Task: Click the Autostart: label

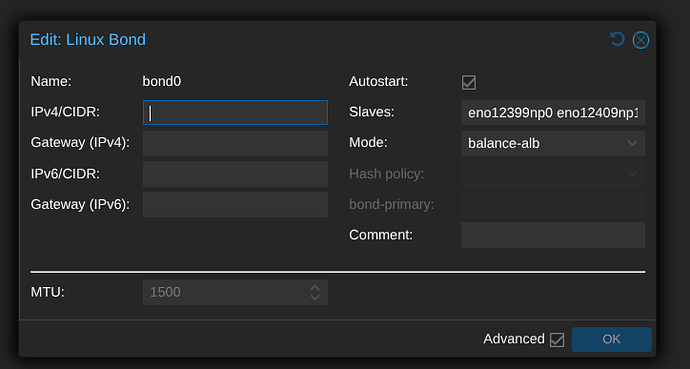Action: (x=378, y=82)
